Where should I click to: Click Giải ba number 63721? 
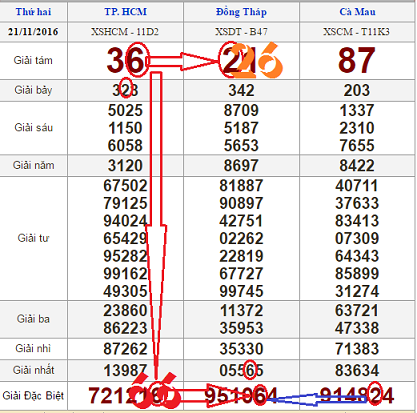click(x=357, y=310)
